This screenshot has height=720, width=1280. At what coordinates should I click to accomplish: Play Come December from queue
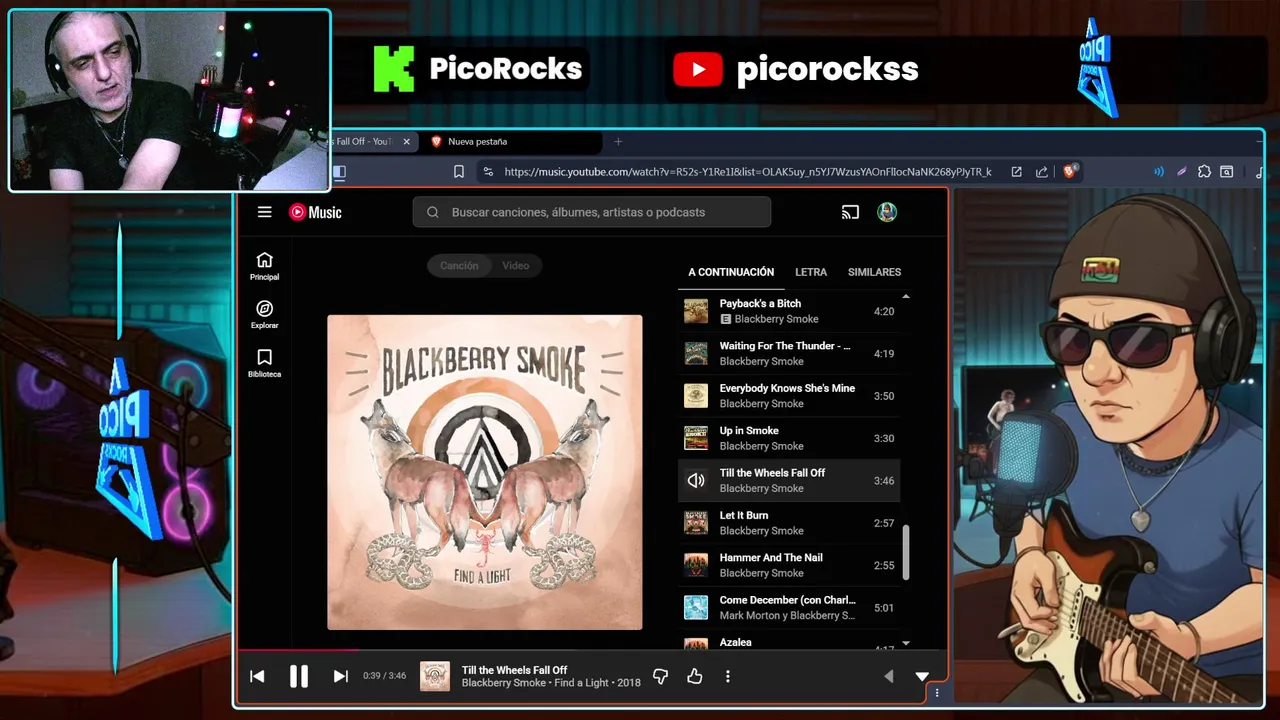[789, 607]
